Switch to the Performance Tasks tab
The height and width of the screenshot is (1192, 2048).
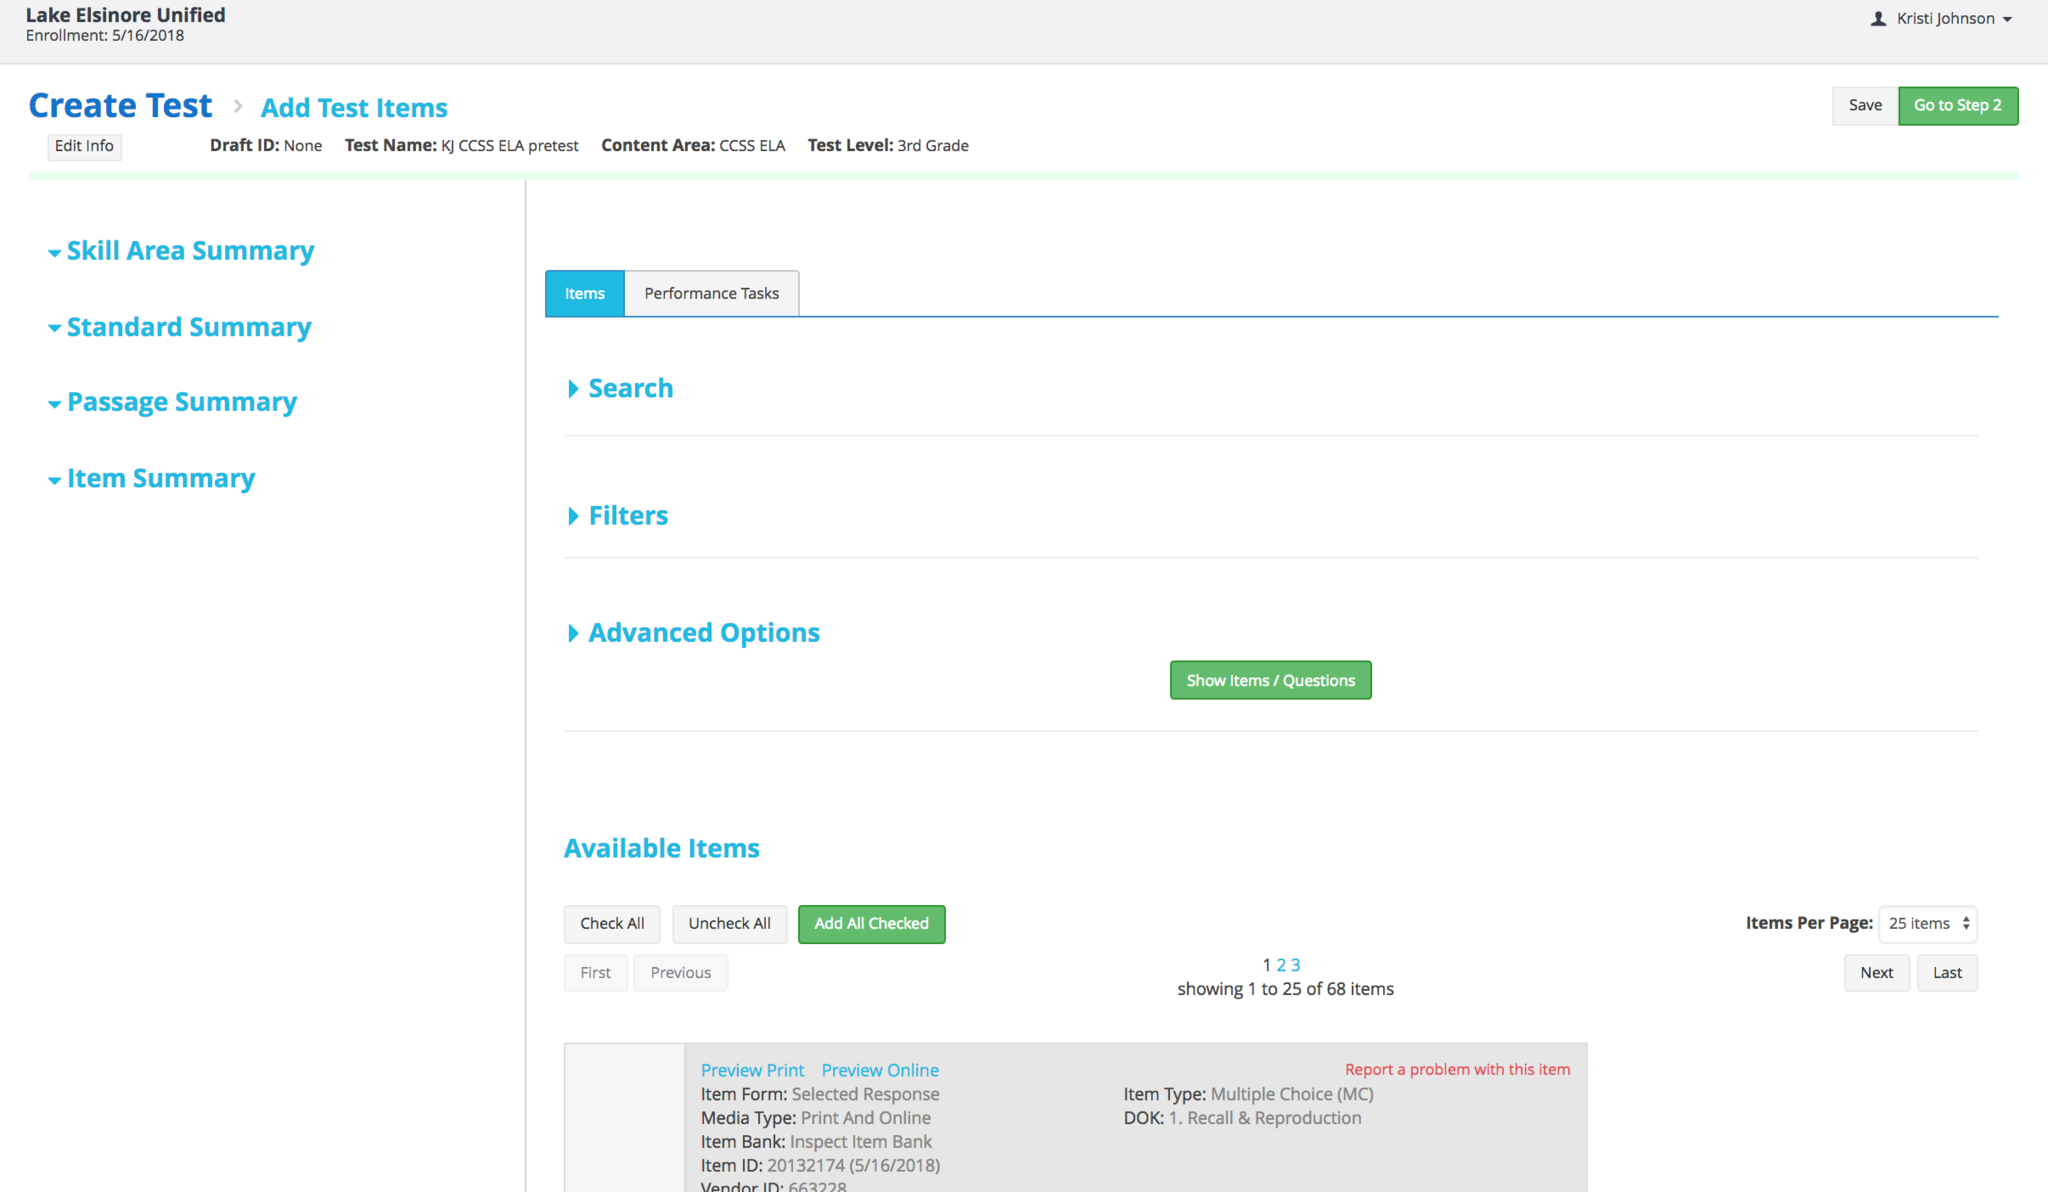coord(711,294)
